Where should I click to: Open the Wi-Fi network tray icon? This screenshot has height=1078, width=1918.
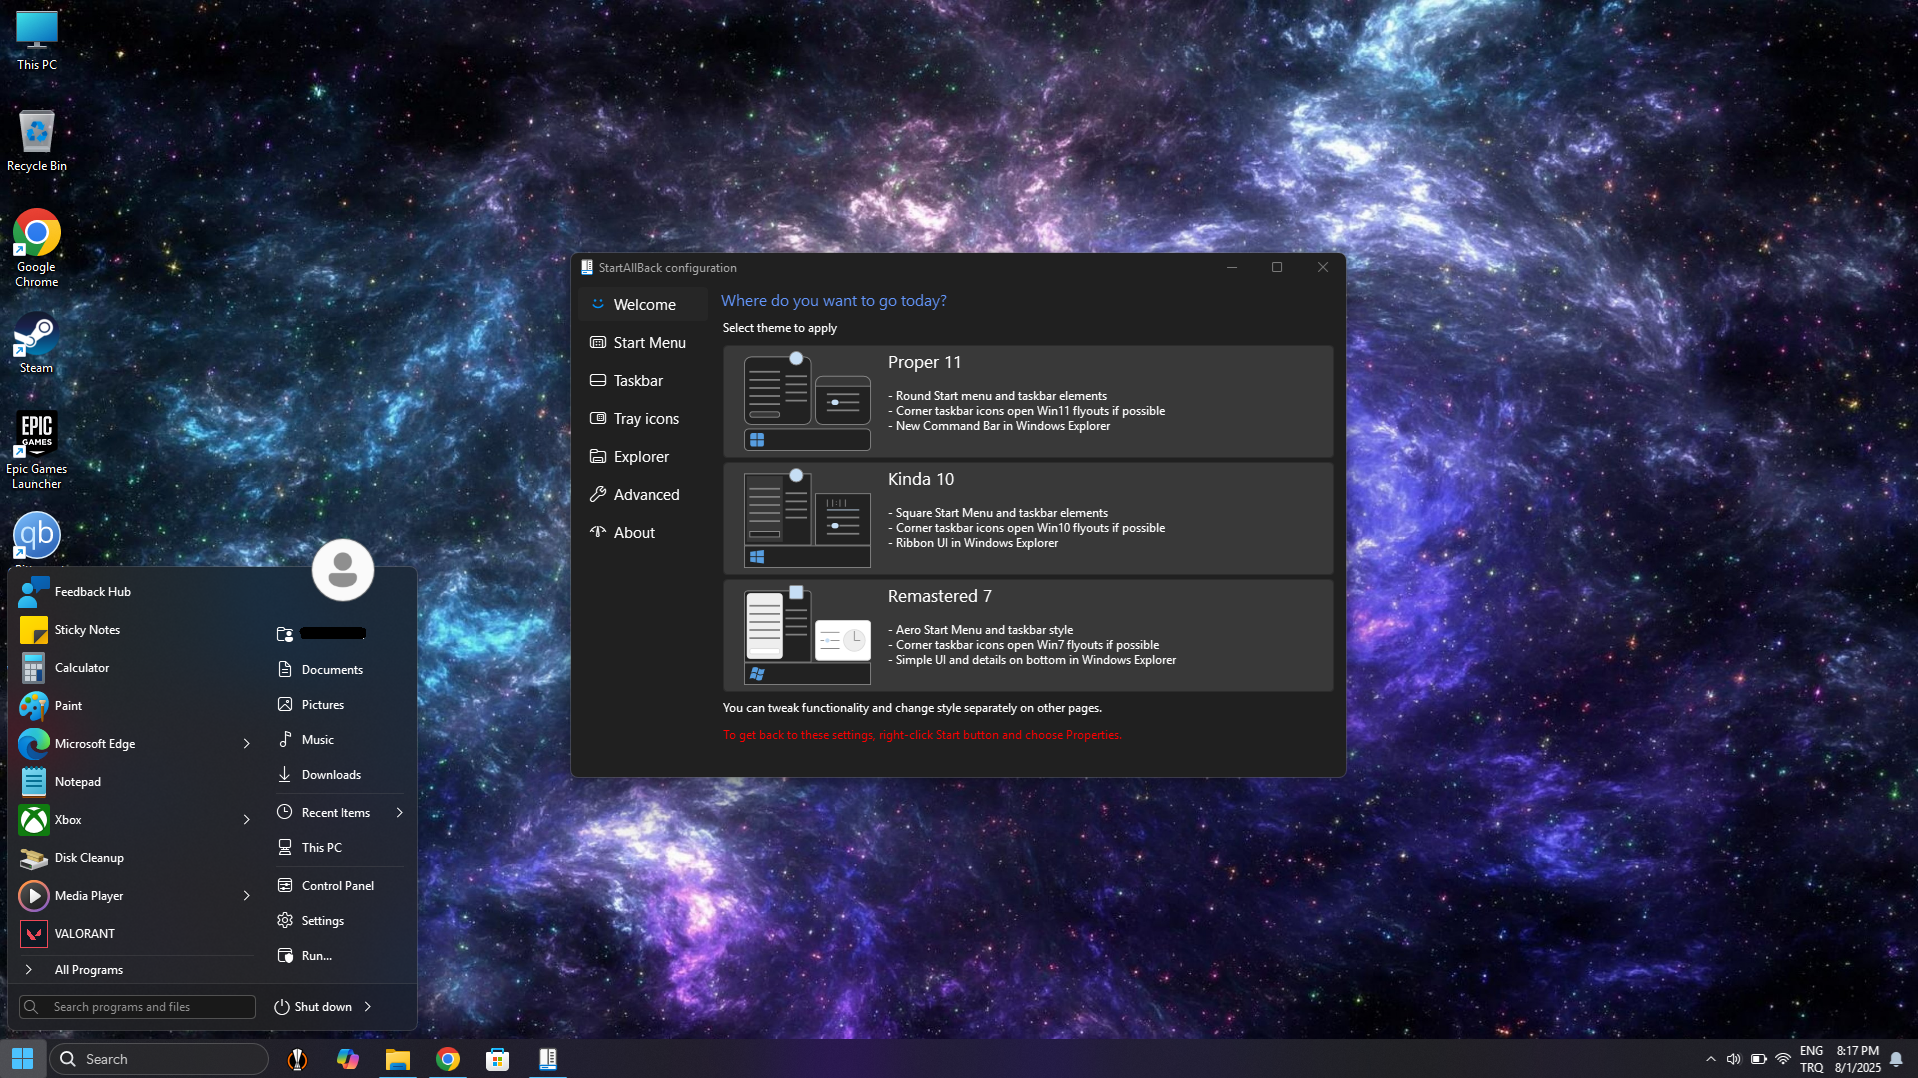pos(1783,1059)
